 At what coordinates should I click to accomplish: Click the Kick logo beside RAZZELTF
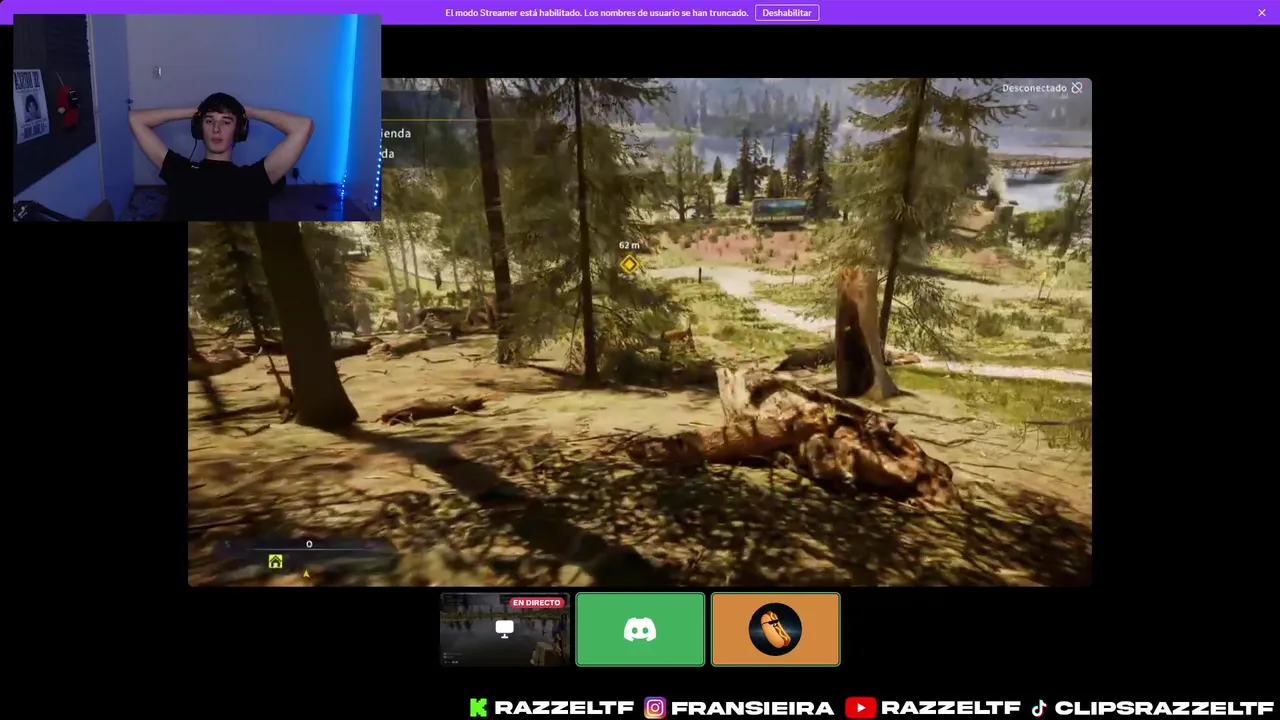(x=479, y=708)
